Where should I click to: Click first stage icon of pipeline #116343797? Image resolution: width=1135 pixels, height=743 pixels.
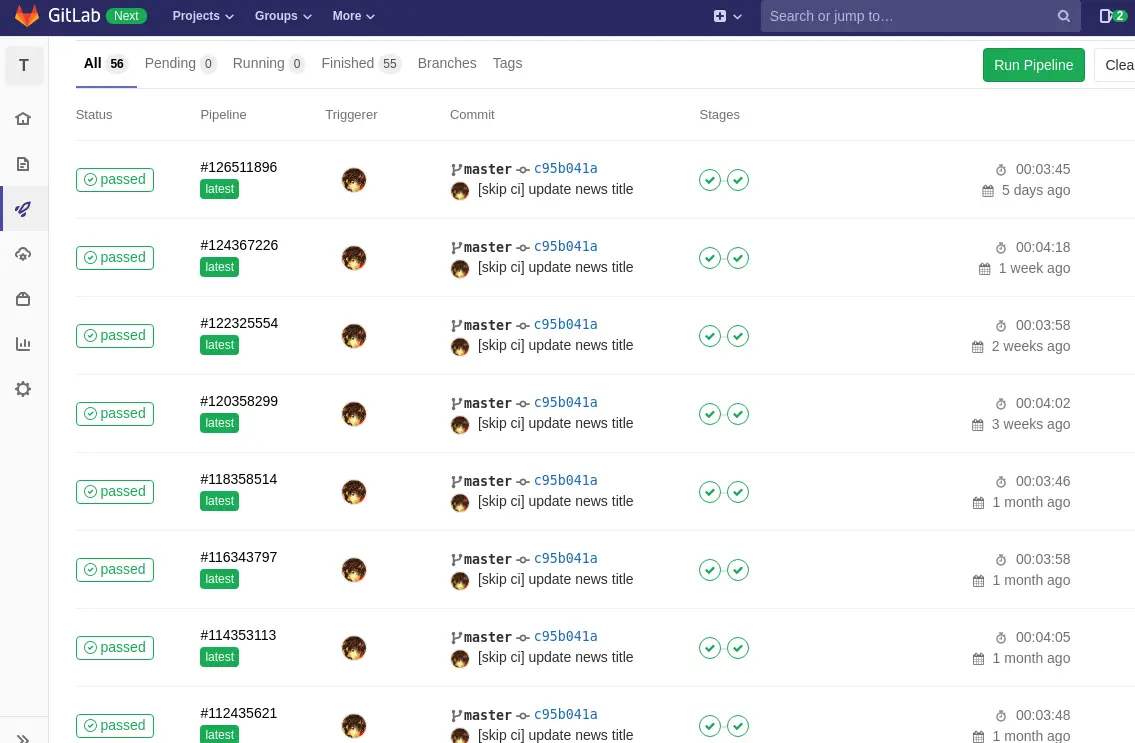coord(709,570)
